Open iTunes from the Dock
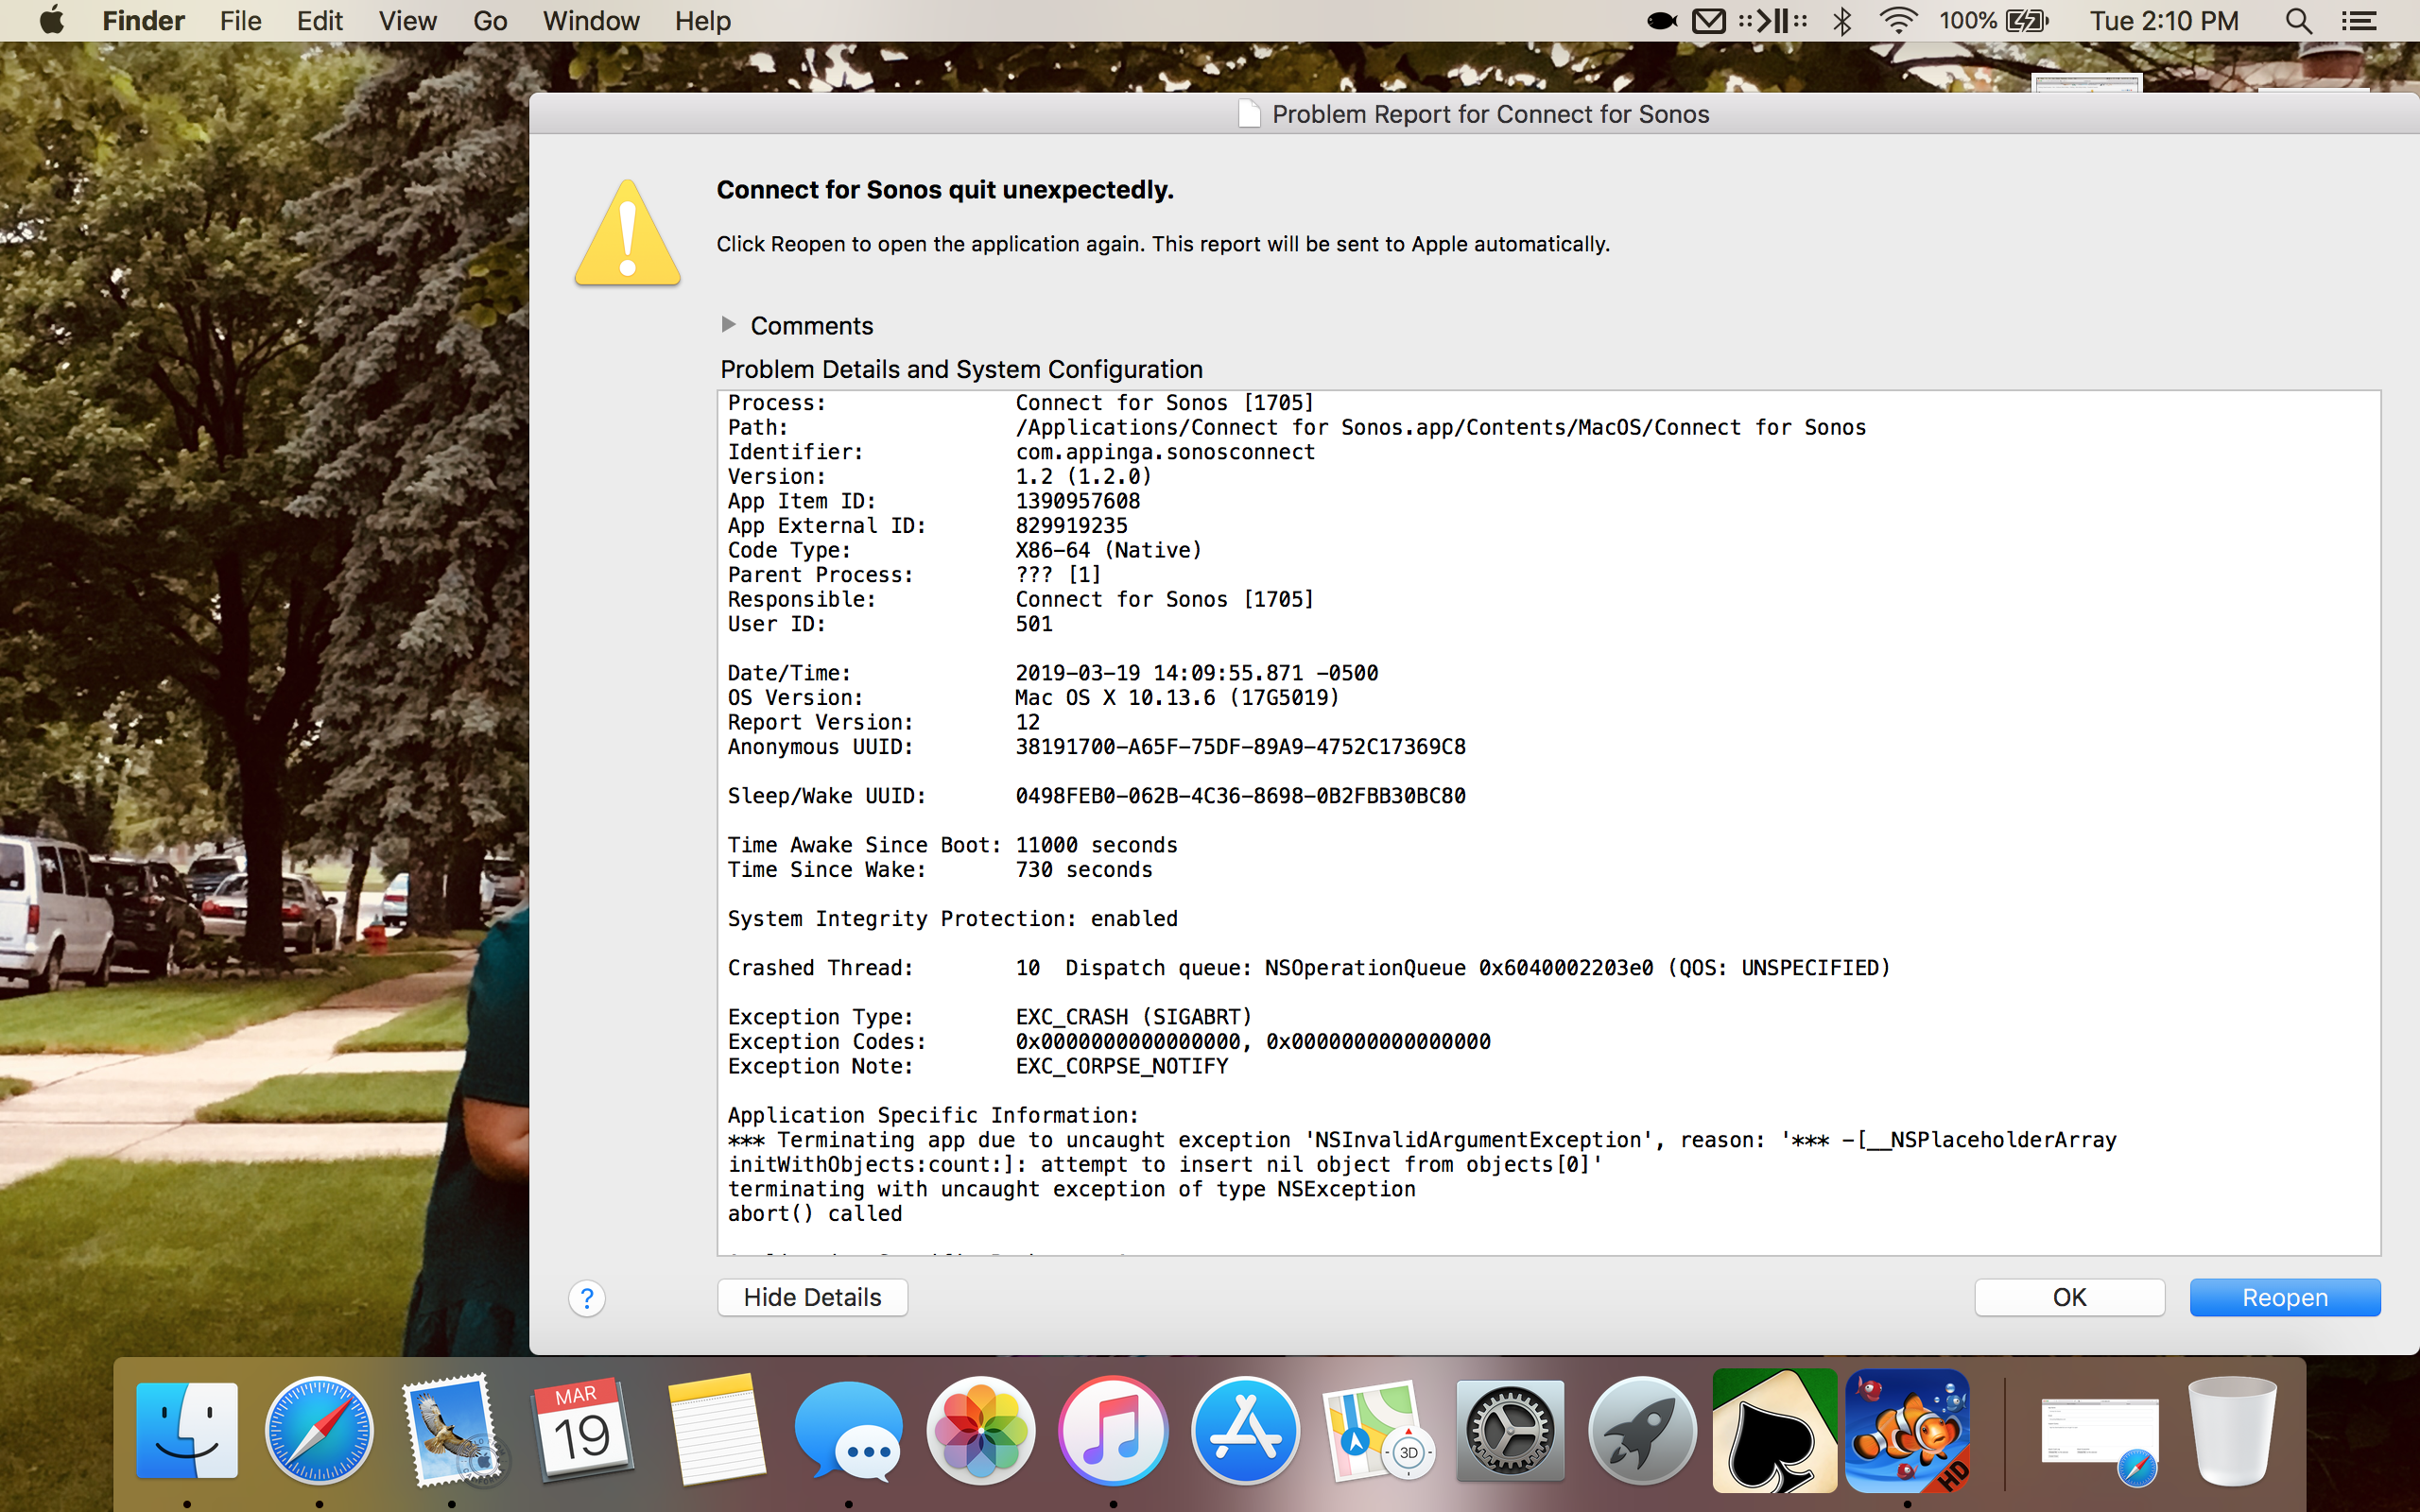 [1113, 1430]
